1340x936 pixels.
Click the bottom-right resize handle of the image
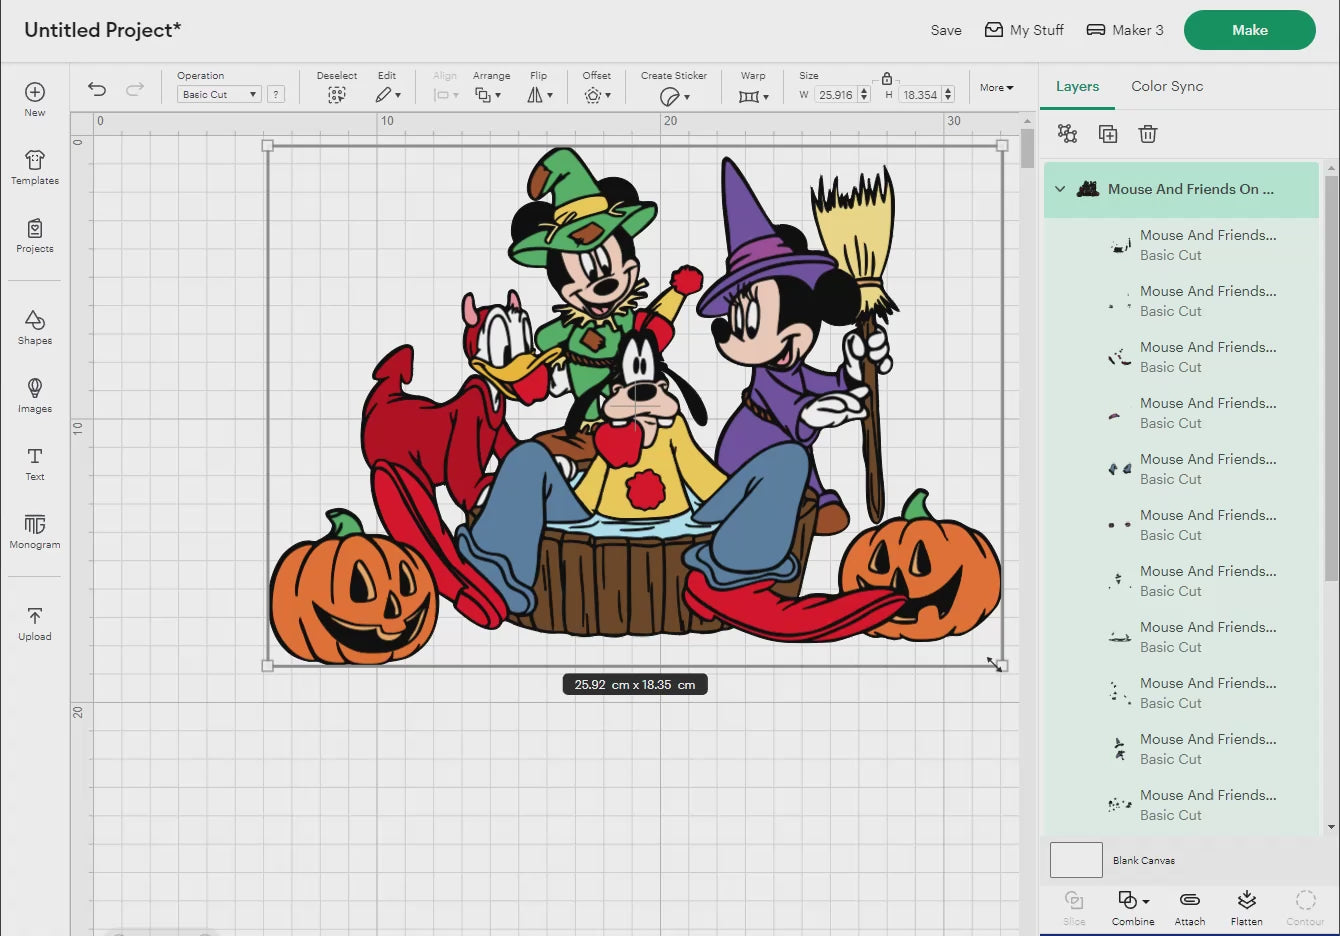tap(1002, 665)
